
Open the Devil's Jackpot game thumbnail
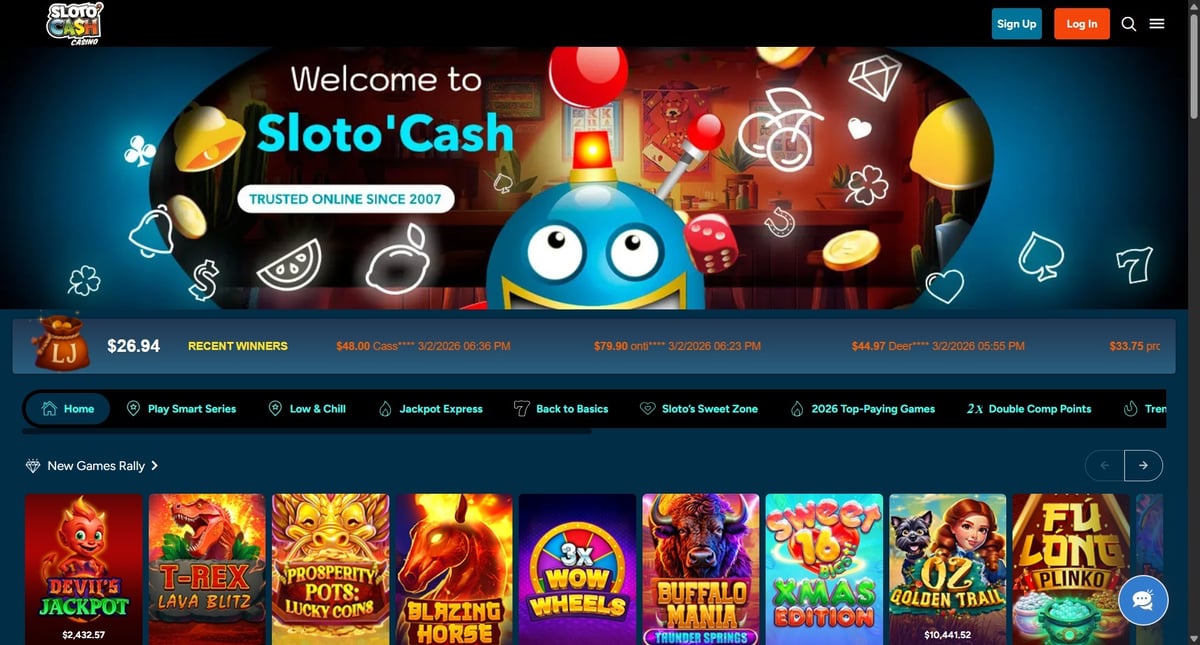83,569
